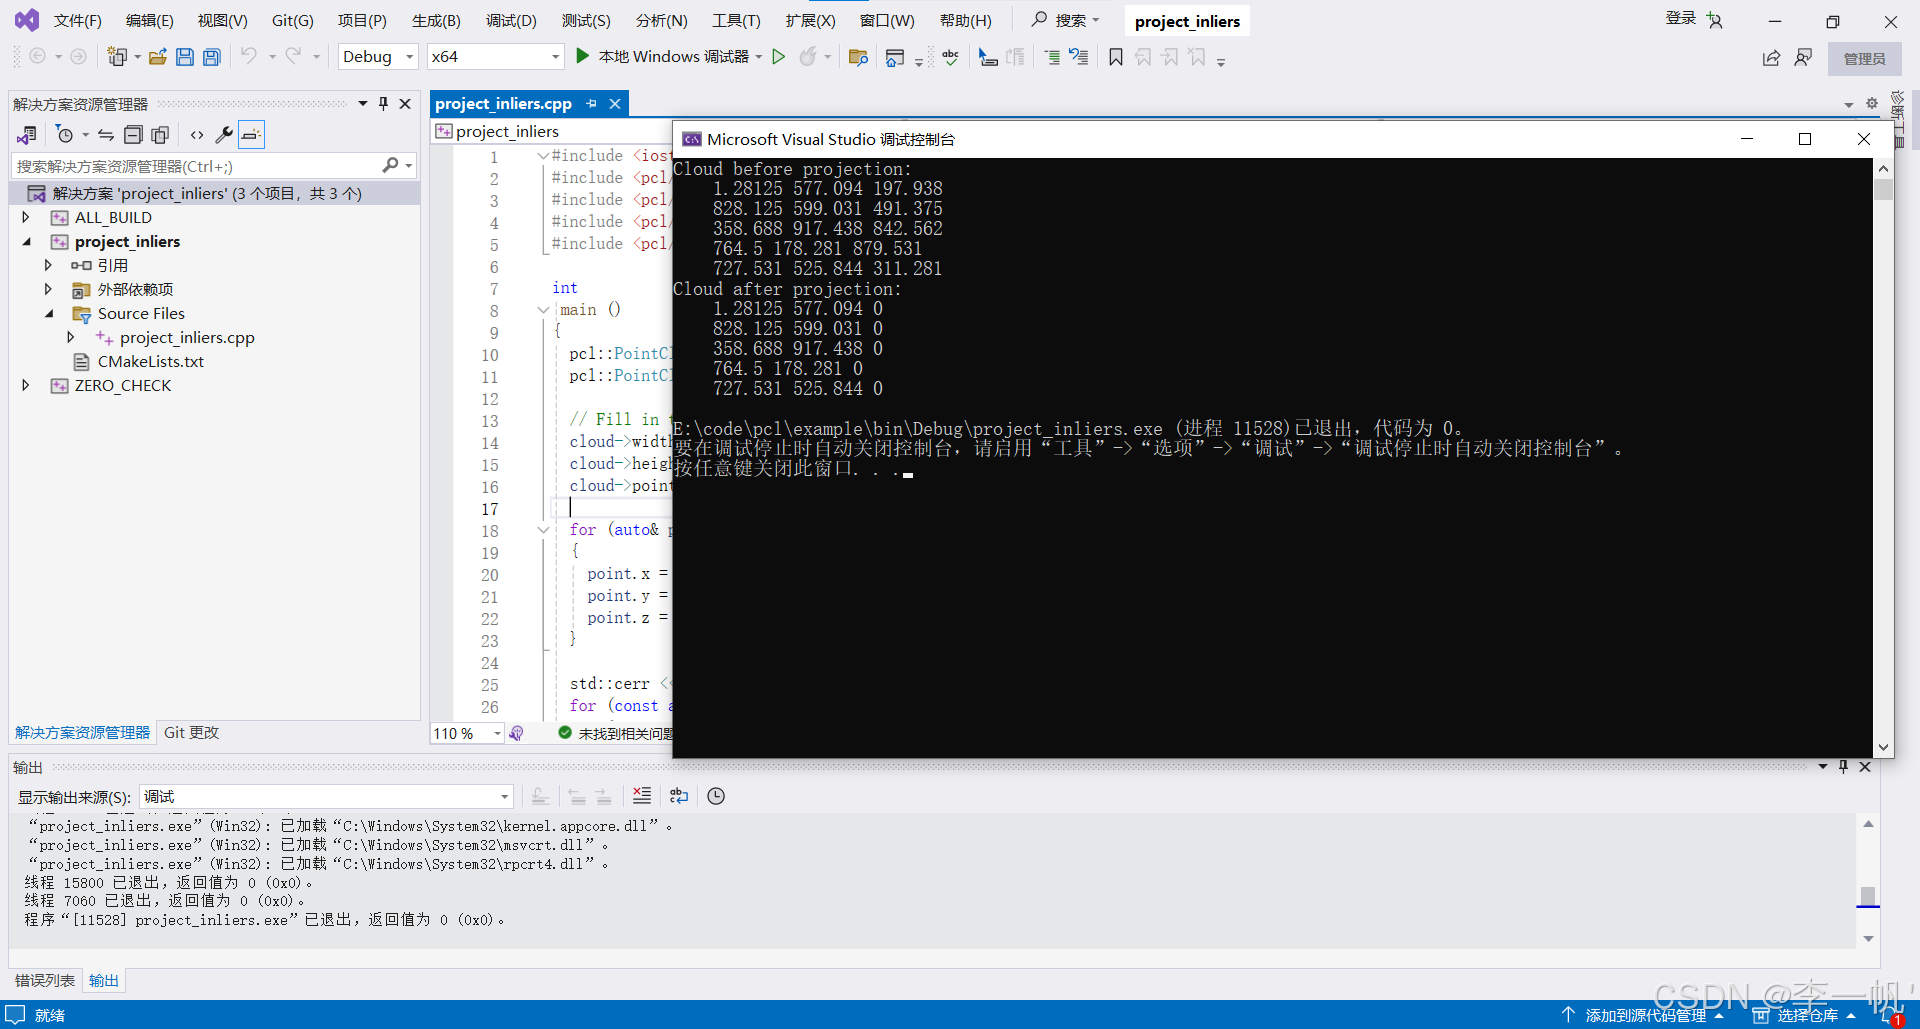Click the status bar notification chat icon
Viewport: 1920px width, 1029px height.
point(15,1014)
